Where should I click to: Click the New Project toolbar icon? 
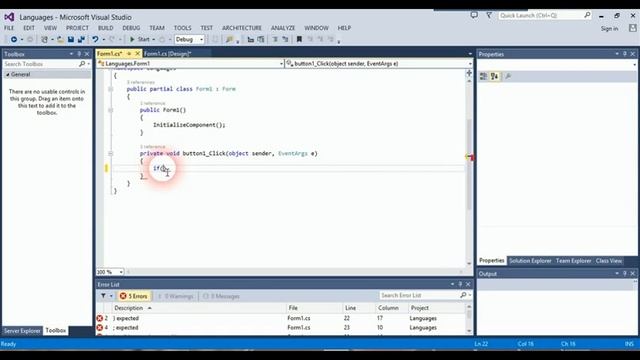[44, 40]
